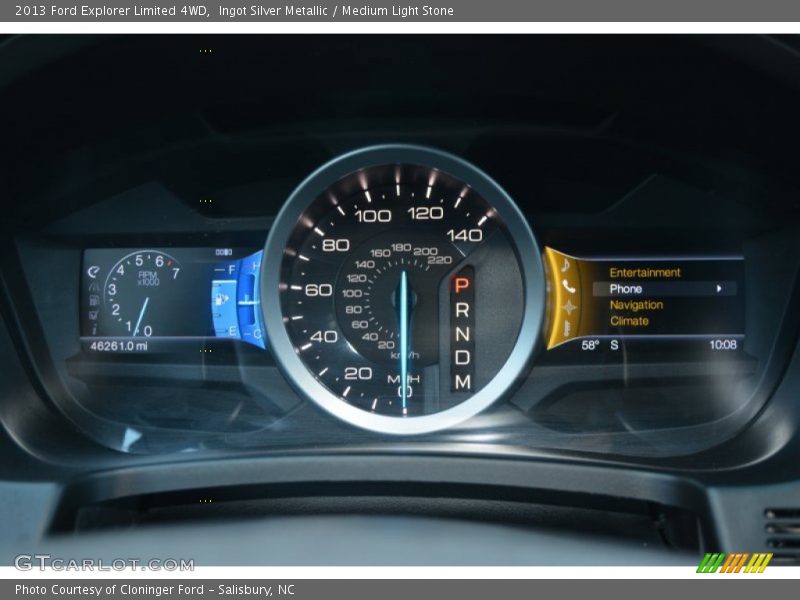The image size is (800, 600).
Task: Choose Navigation from the menu
Action: (x=636, y=305)
